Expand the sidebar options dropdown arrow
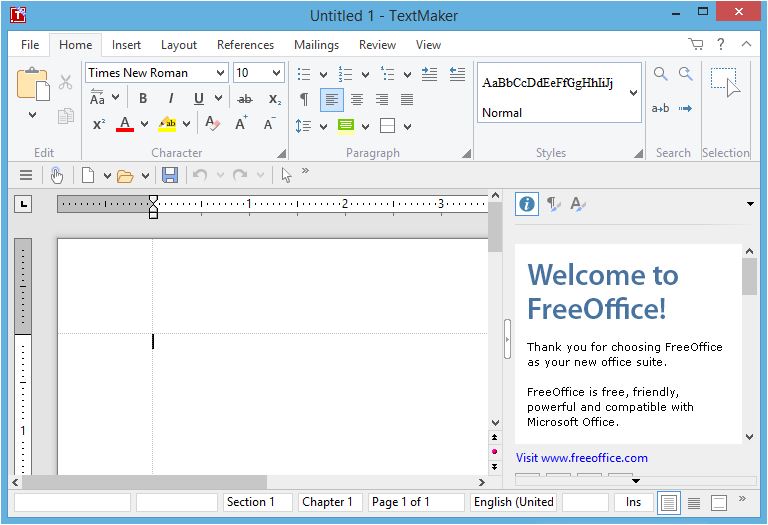 tap(750, 204)
